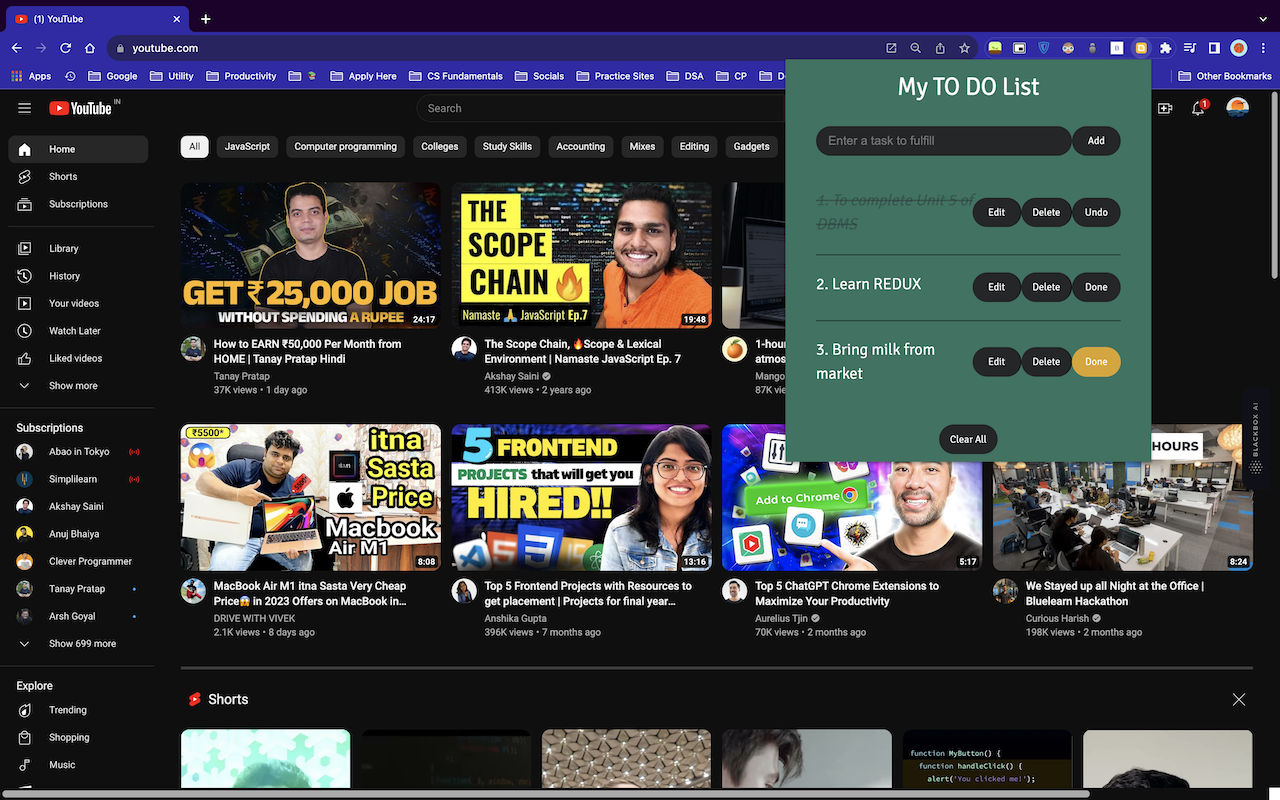The width and height of the screenshot is (1280, 800).
Task: Open the tab search chevron in the tab strip
Action: coord(1263,19)
